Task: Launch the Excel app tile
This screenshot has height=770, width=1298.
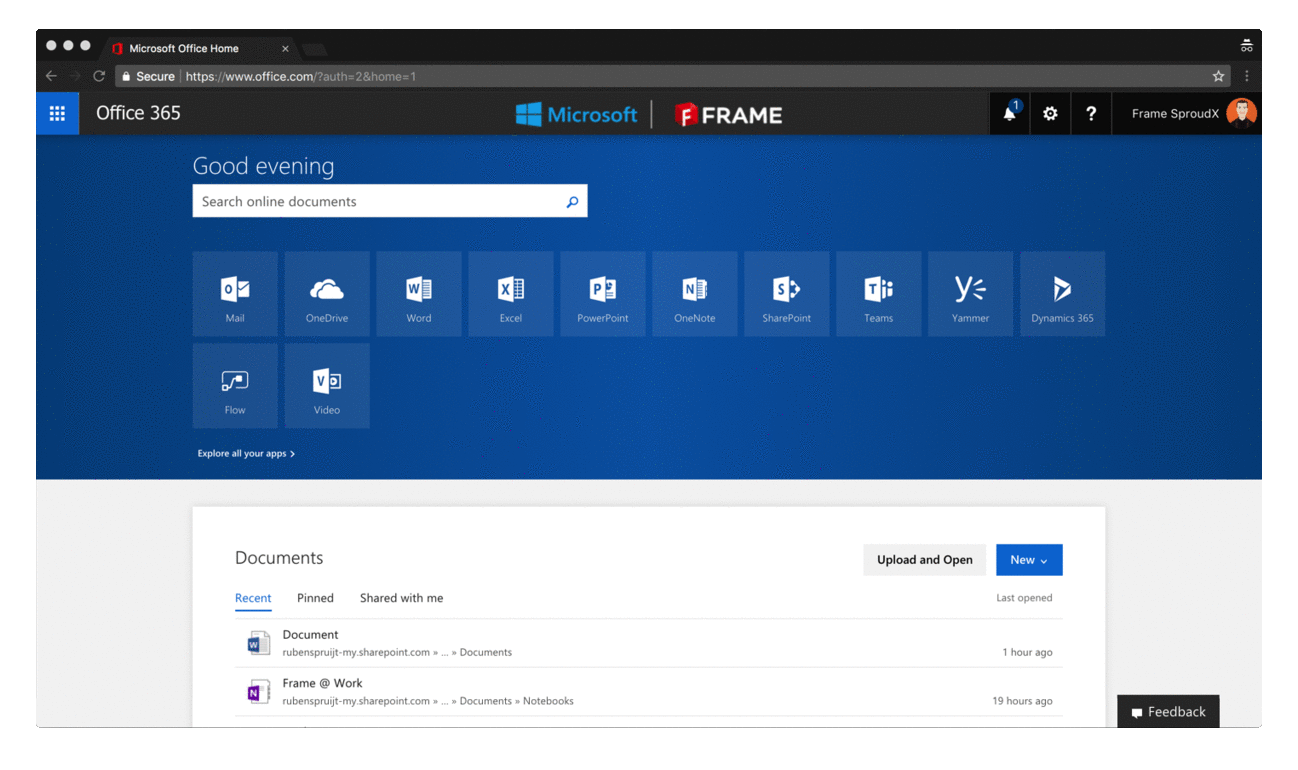Action: point(511,294)
